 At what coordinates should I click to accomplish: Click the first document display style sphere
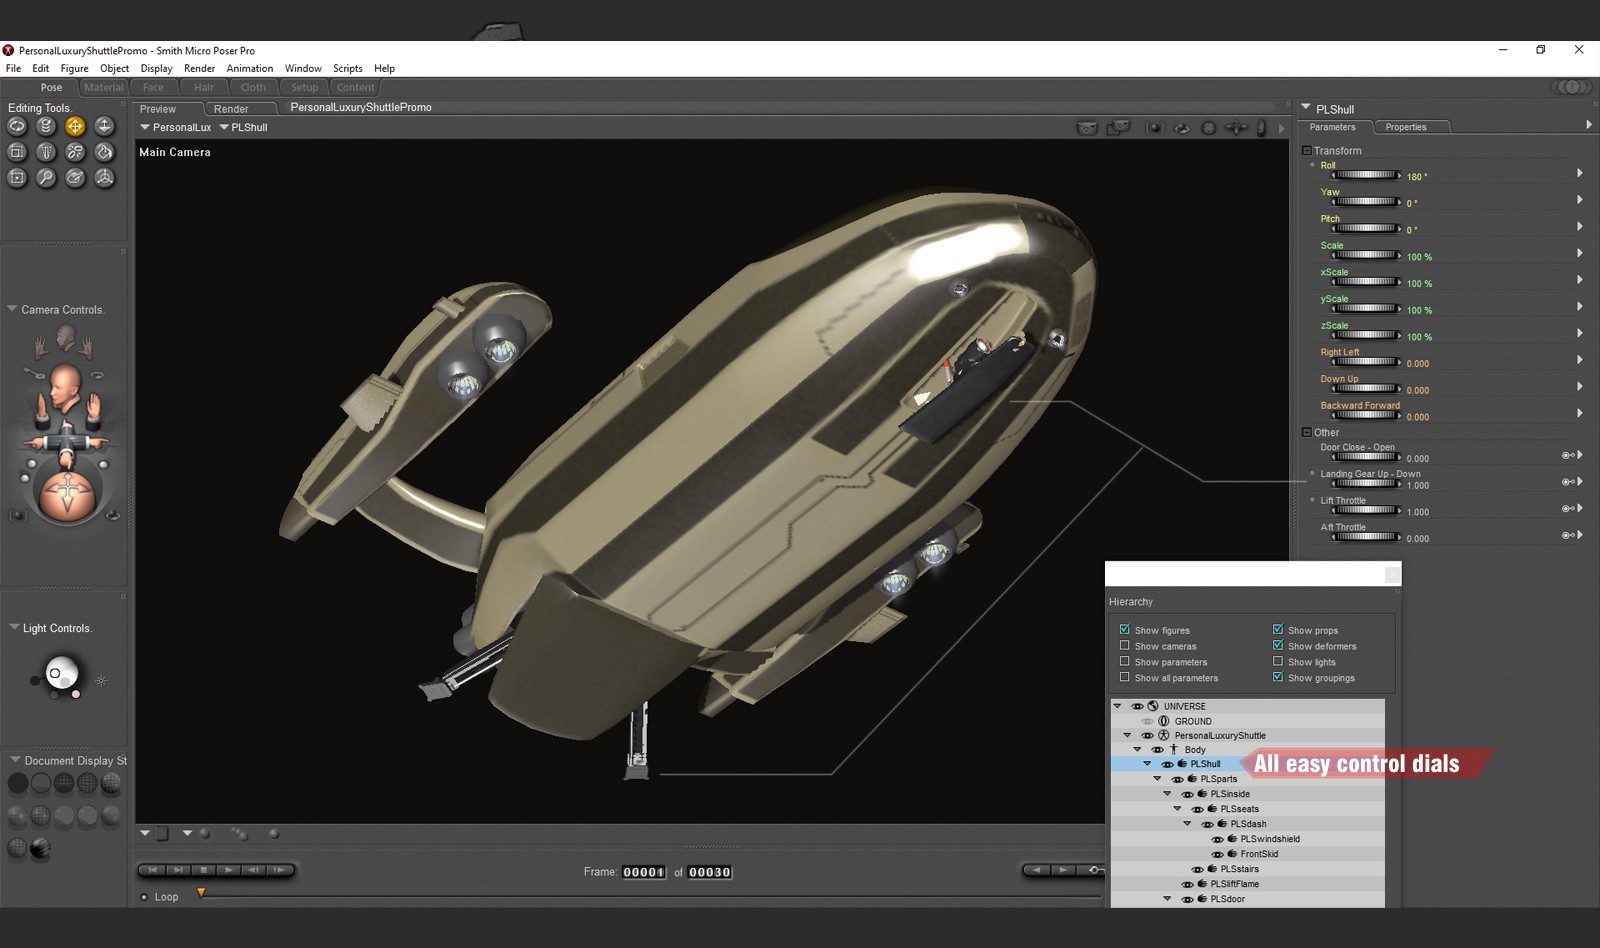[18, 783]
